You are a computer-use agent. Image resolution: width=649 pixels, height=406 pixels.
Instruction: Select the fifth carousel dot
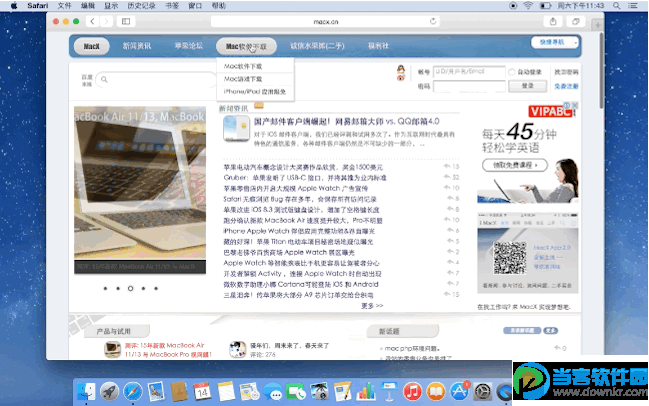pyautogui.click(x=156, y=288)
